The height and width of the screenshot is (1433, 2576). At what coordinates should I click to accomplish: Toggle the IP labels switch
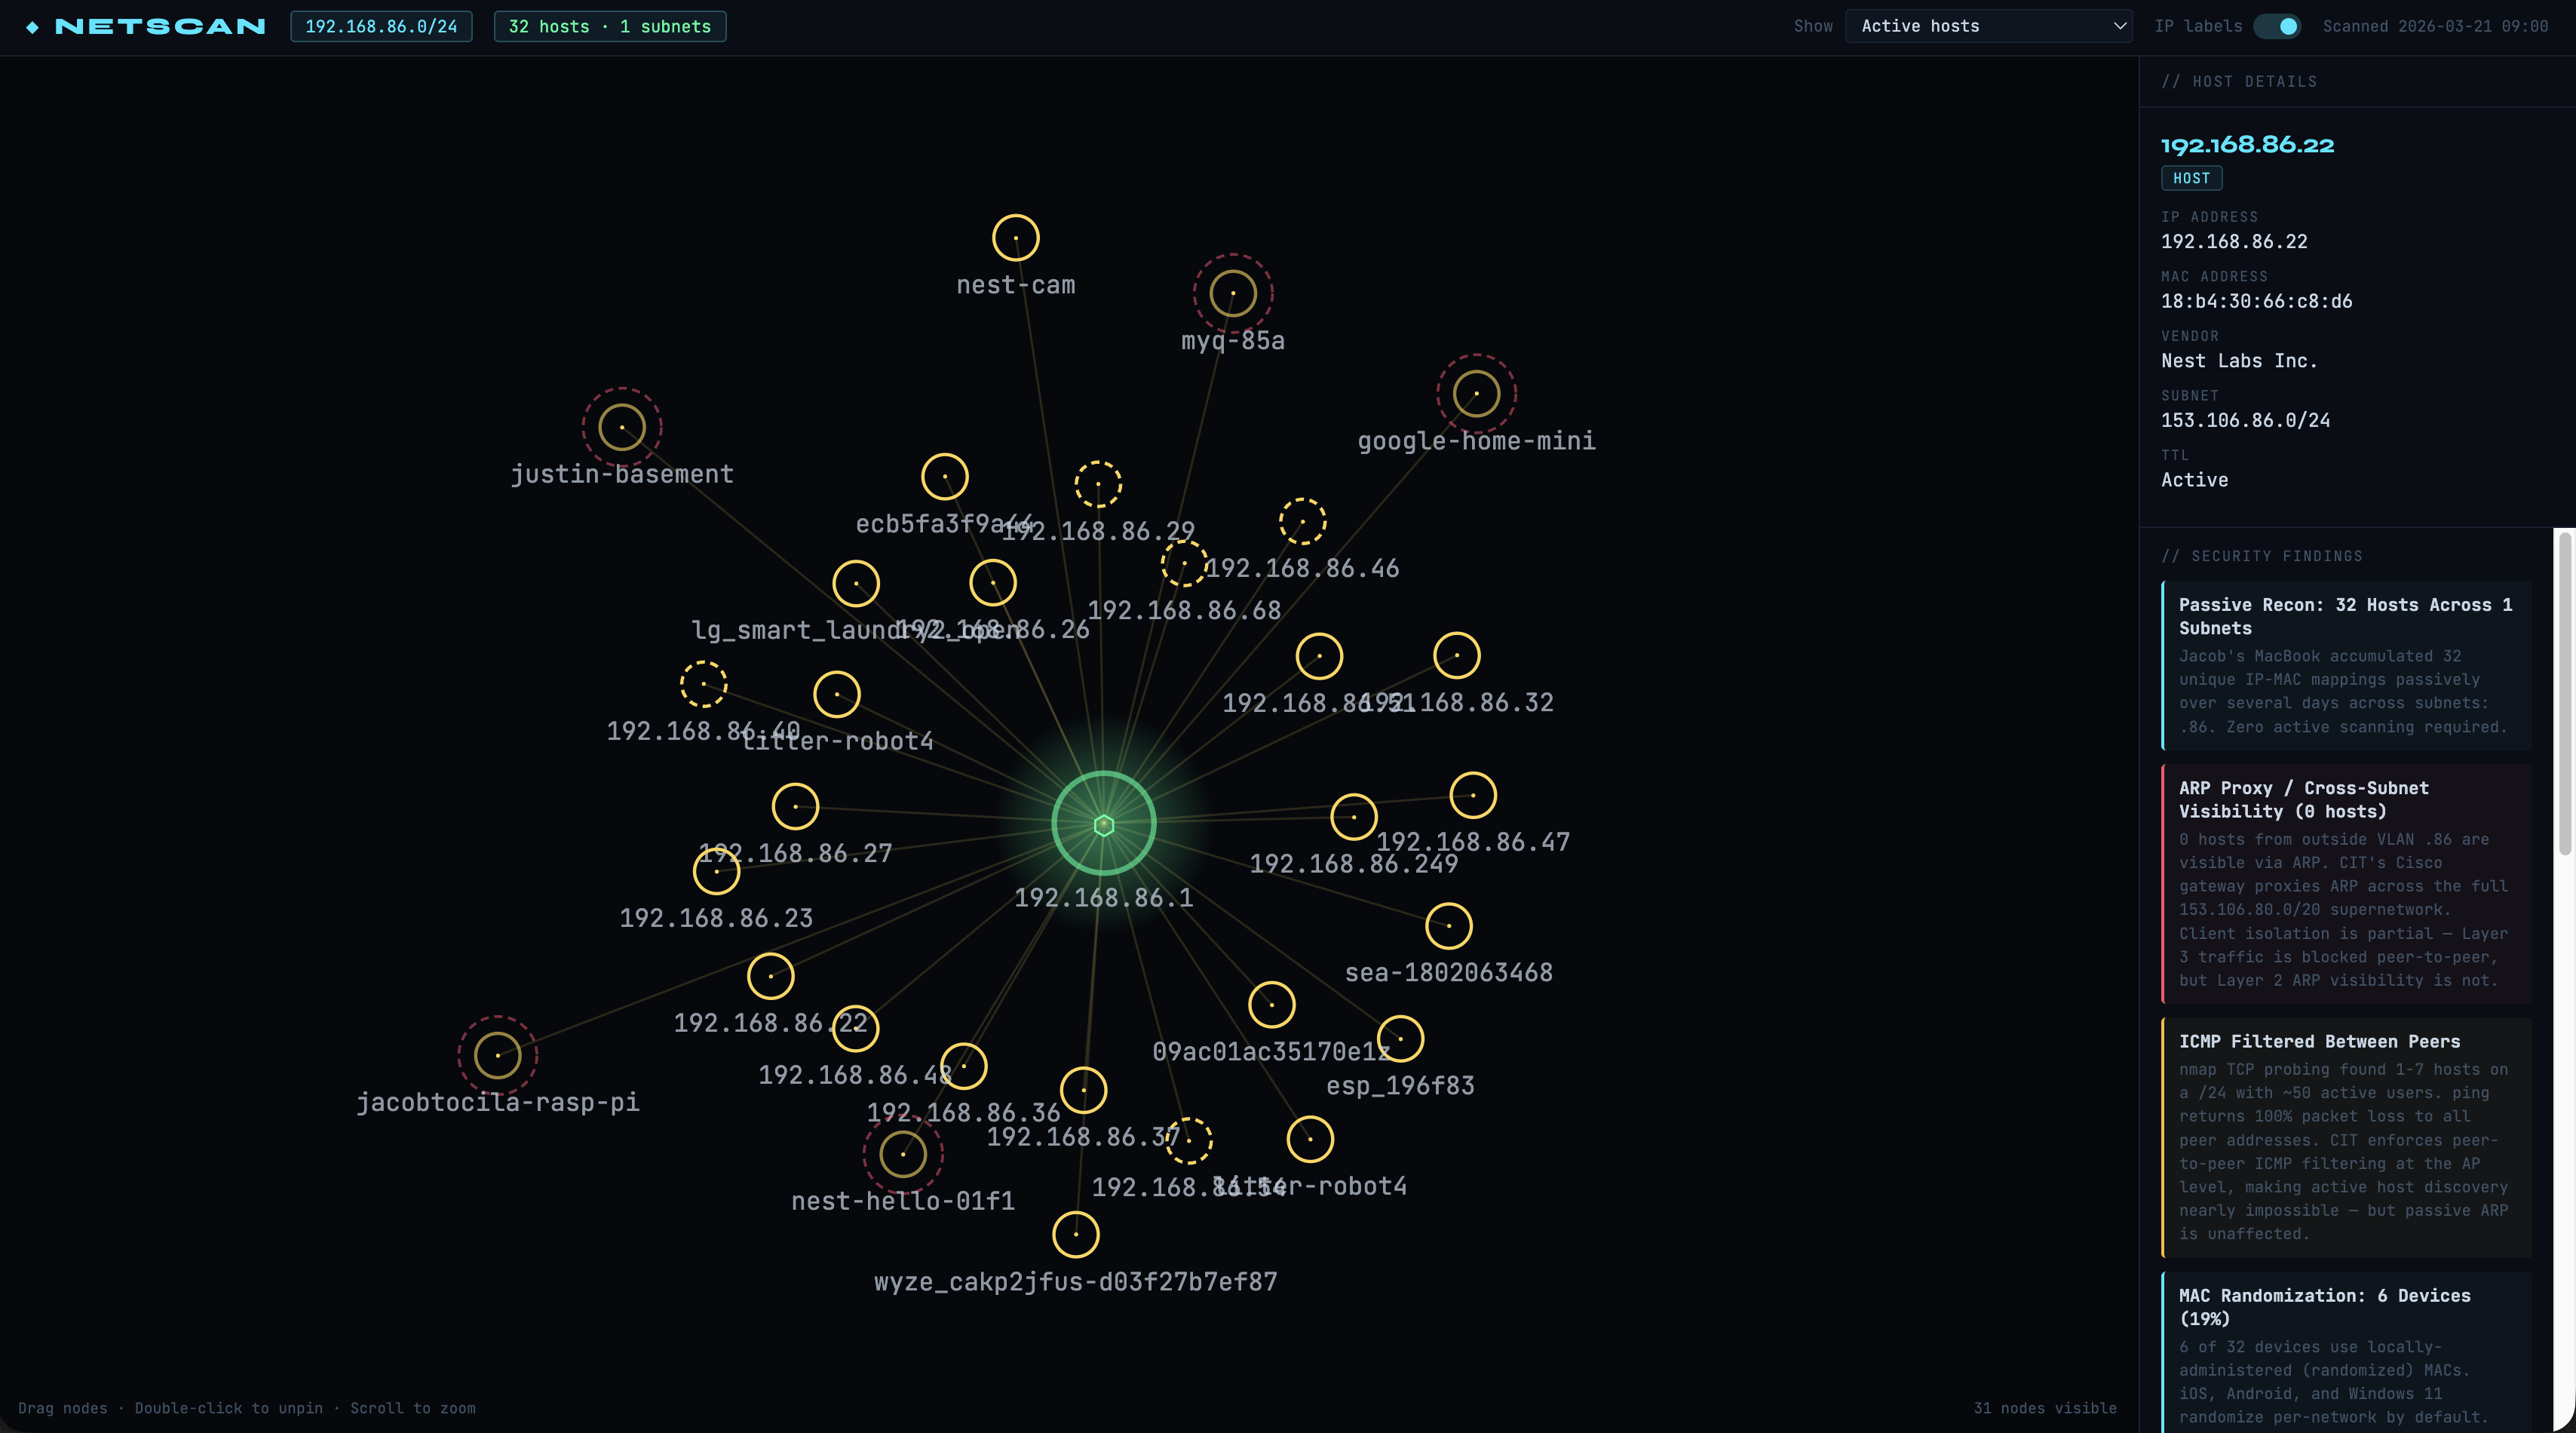click(x=2277, y=26)
